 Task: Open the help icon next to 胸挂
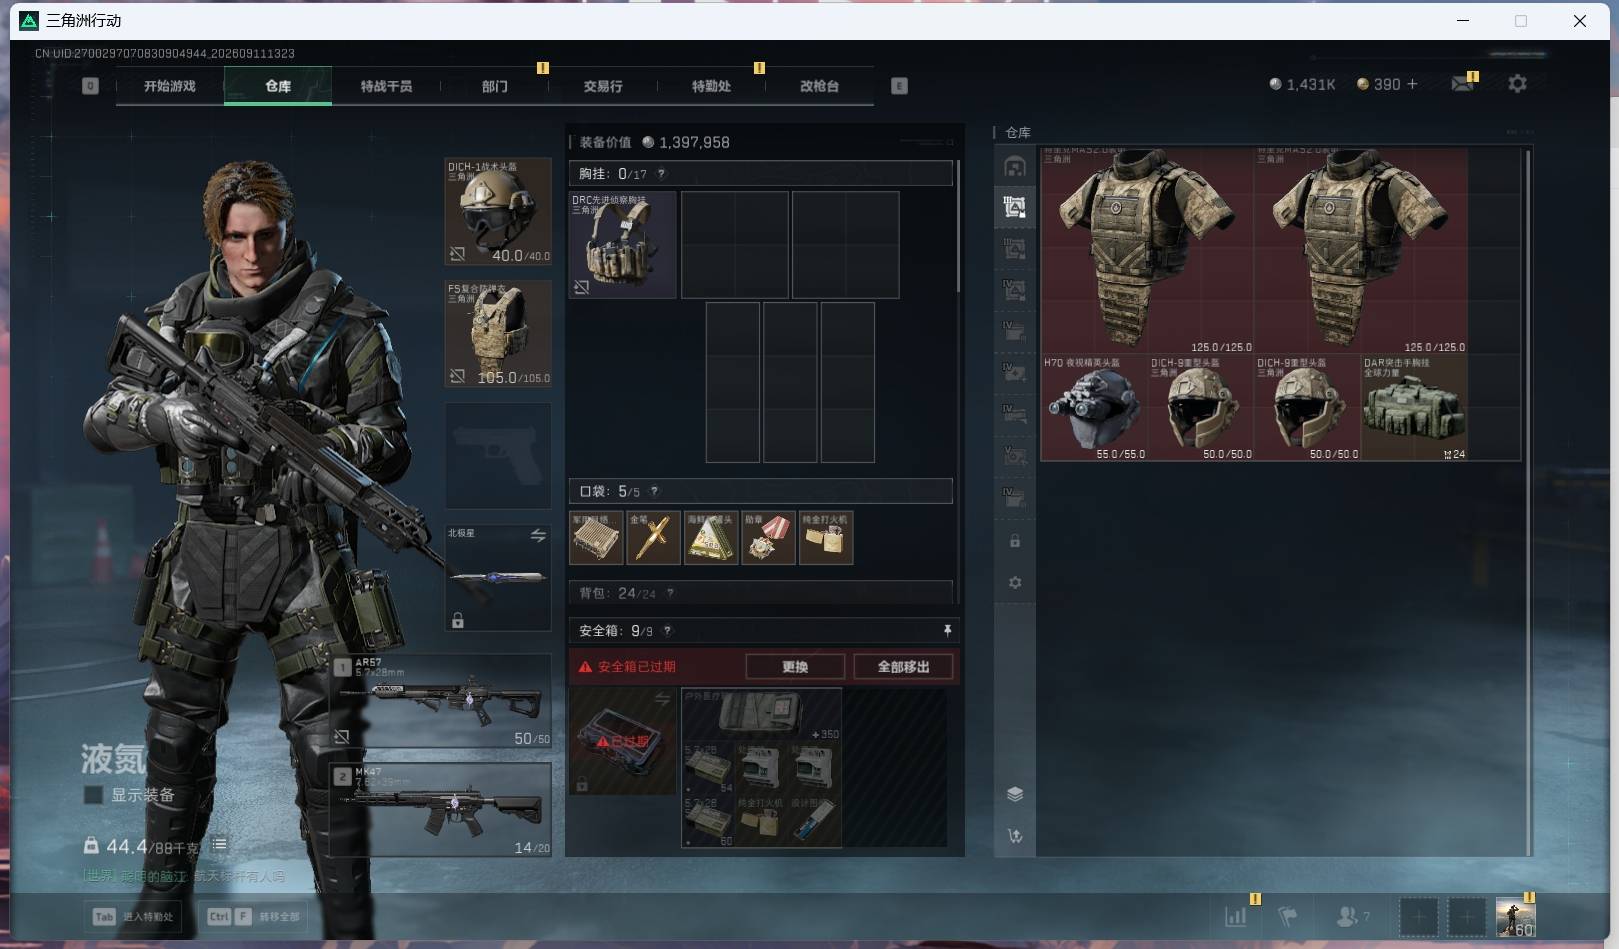[661, 174]
